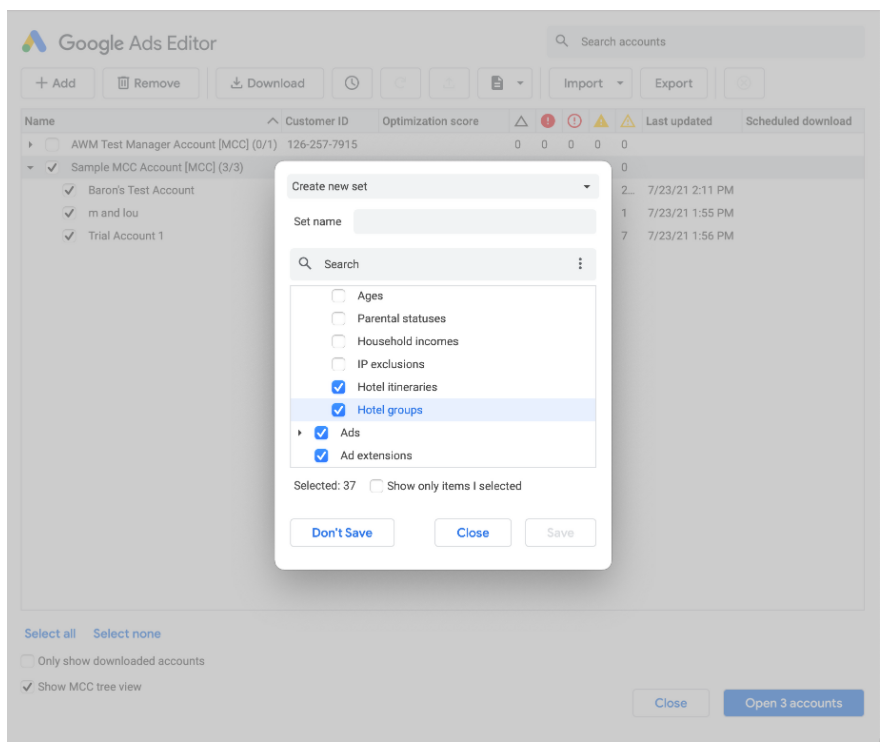Open the three-dot options menu in dialog
The height and width of the screenshot is (748, 891).
[x=580, y=263]
